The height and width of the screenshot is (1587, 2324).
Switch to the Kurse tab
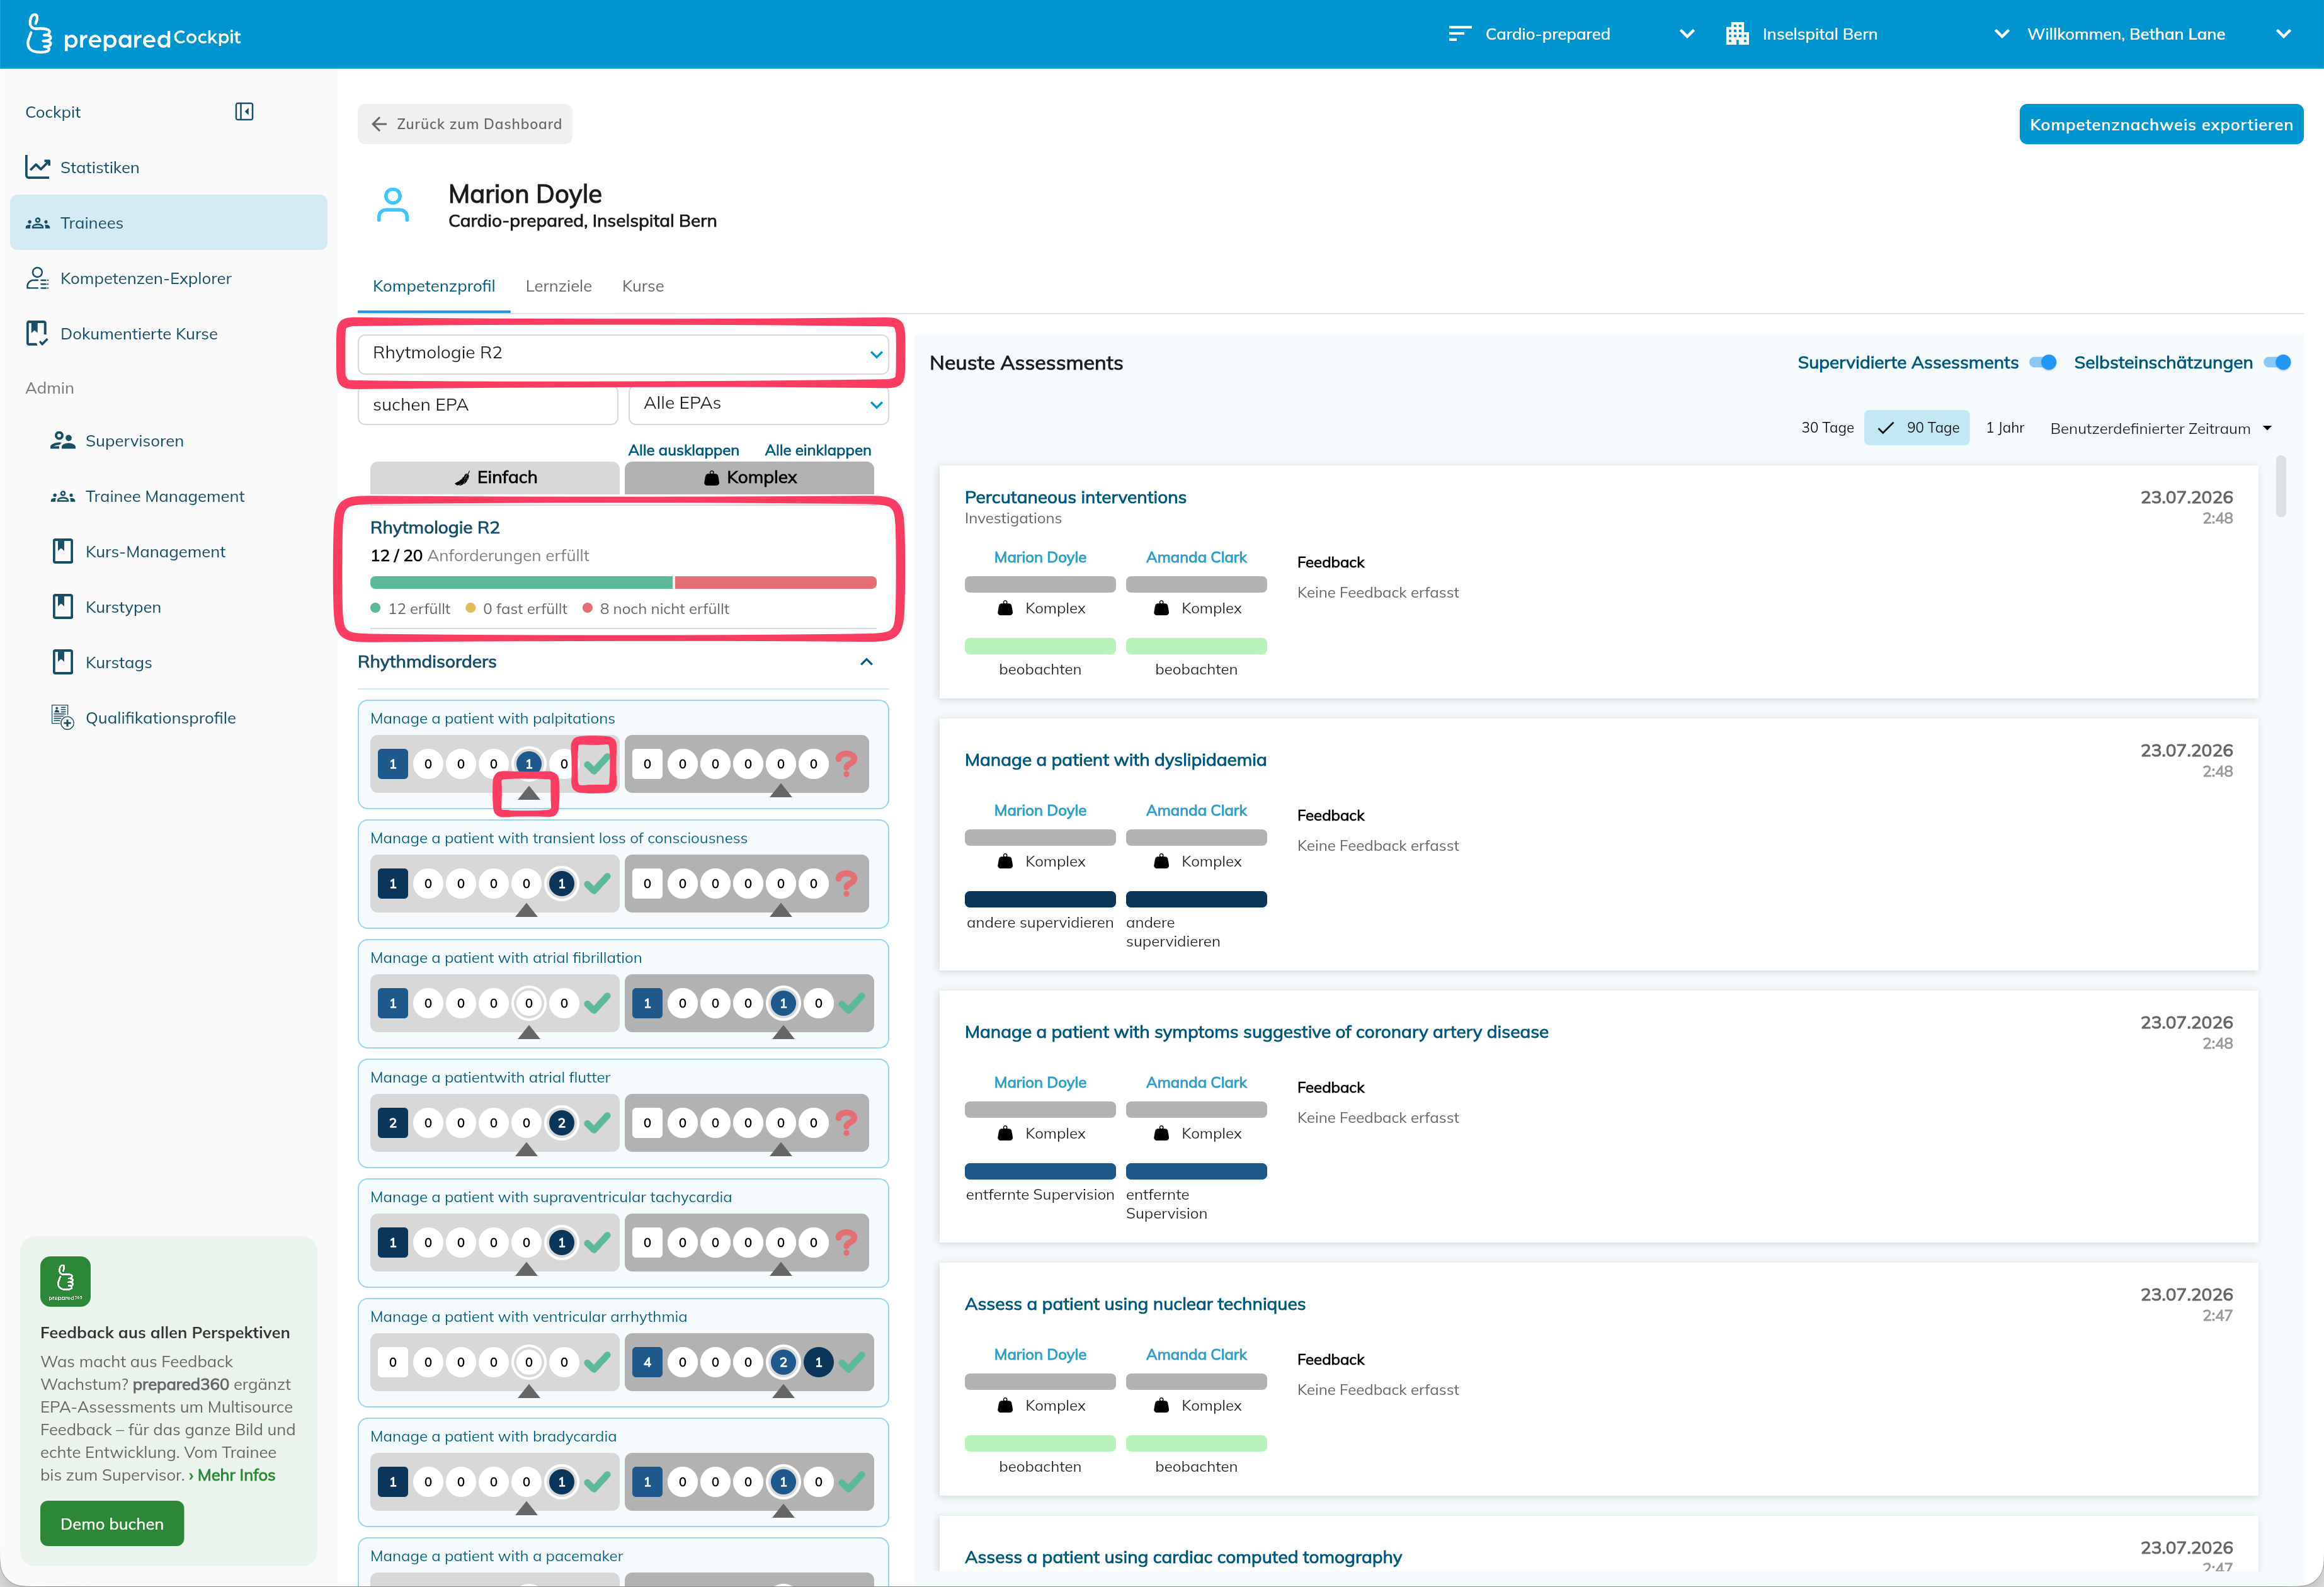tap(643, 286)
